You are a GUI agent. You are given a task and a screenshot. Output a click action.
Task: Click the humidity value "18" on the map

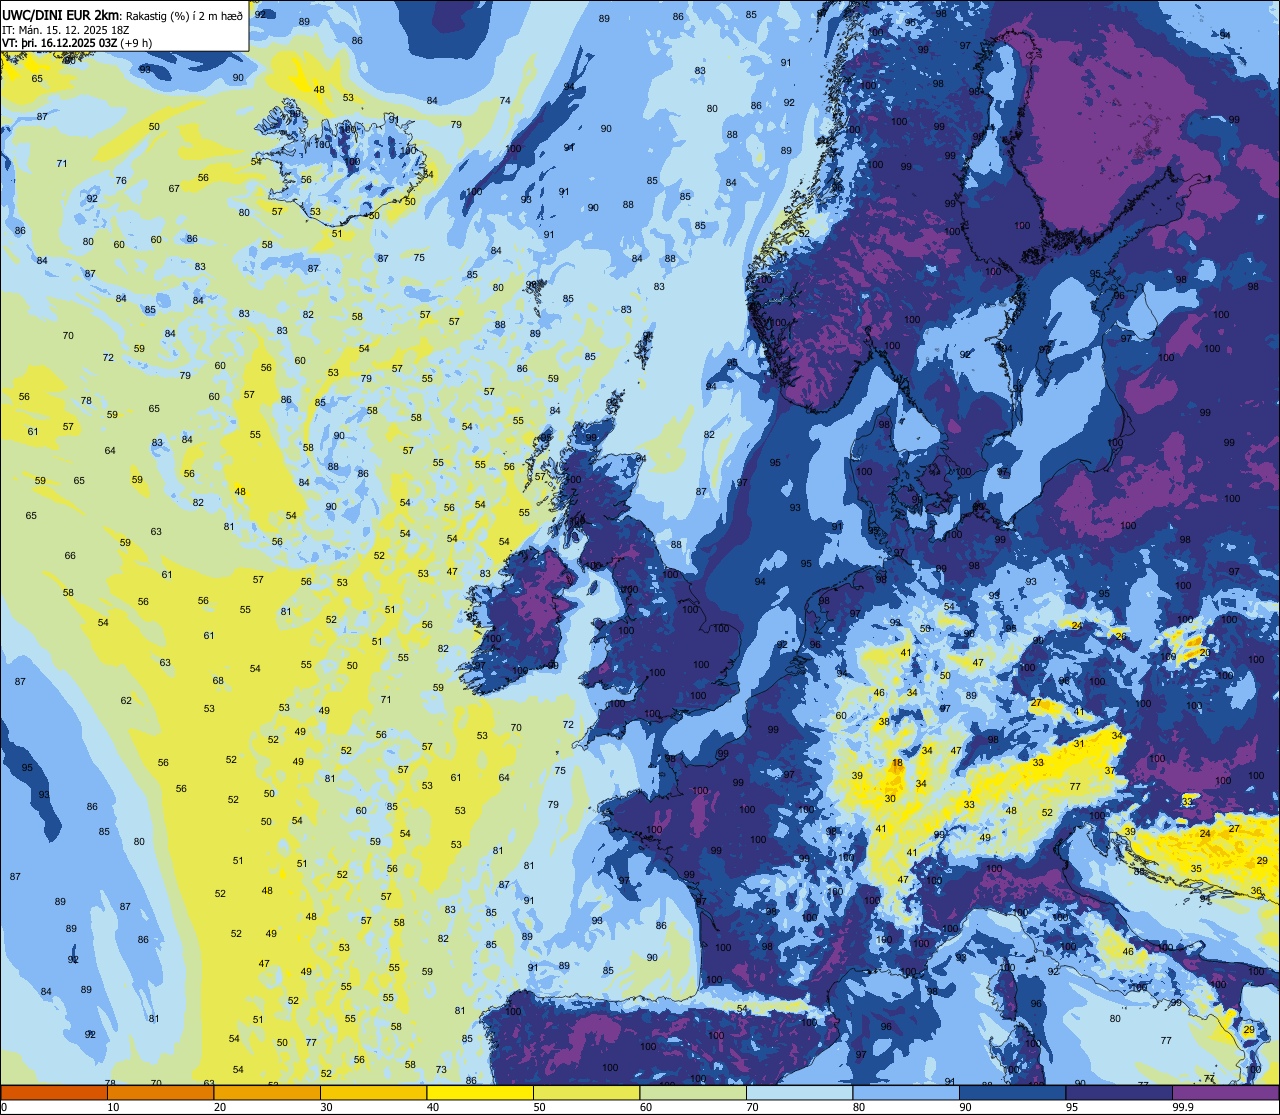tap(897, 763)
